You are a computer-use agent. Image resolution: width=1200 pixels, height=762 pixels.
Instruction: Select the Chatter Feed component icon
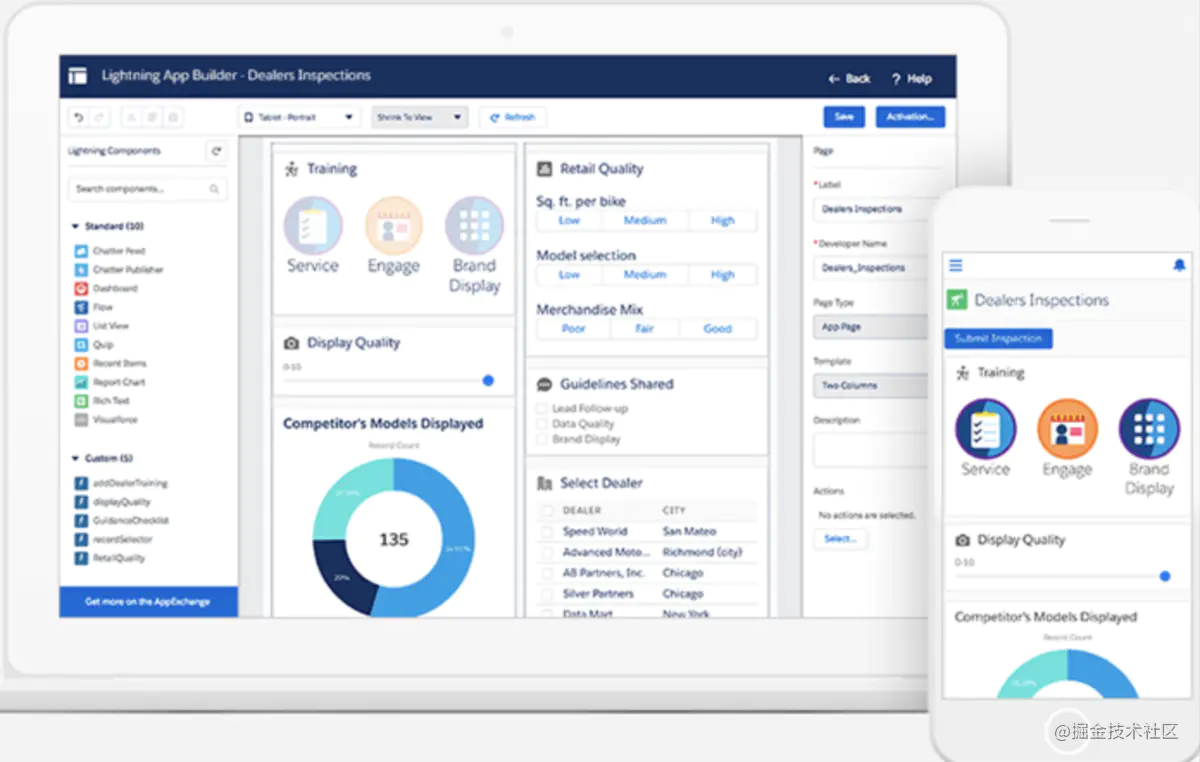(x=81, y=251)
